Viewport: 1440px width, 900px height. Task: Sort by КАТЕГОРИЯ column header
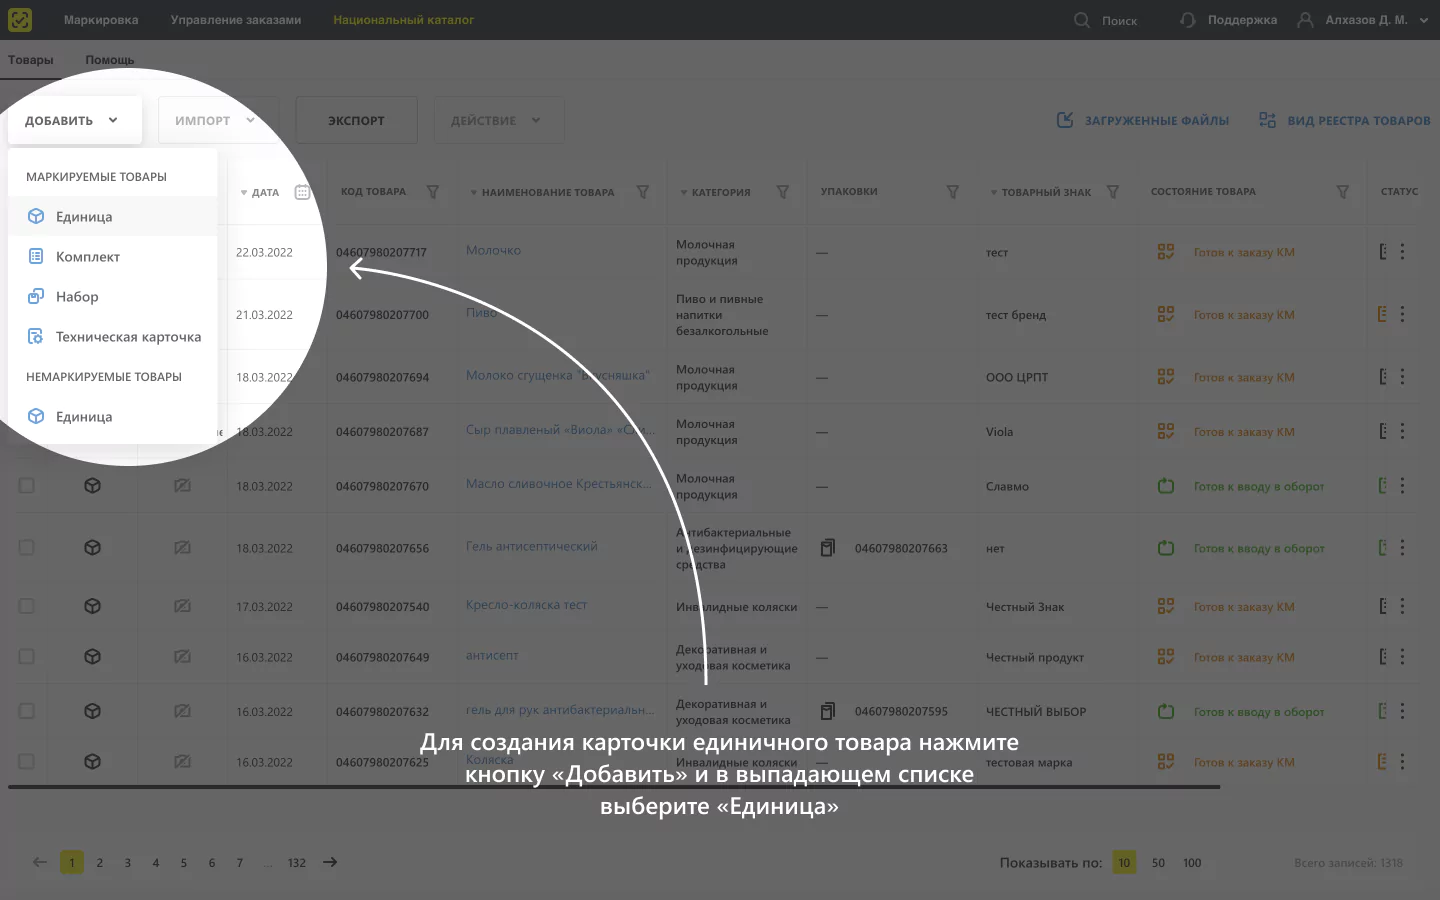coord(716,192)
